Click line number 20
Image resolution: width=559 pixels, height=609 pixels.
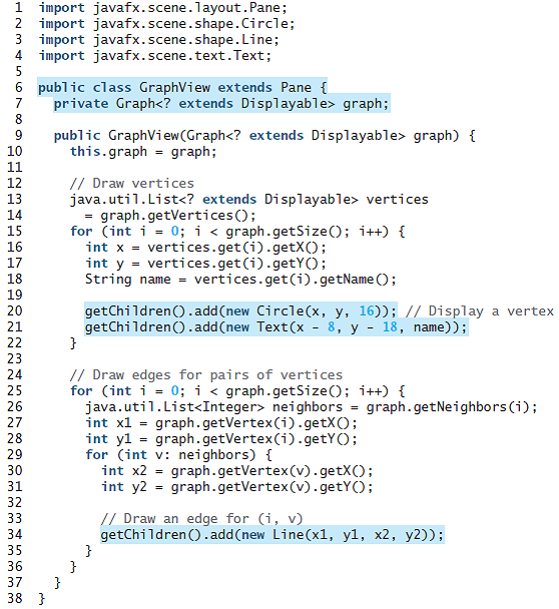click(x=15, y=311)
